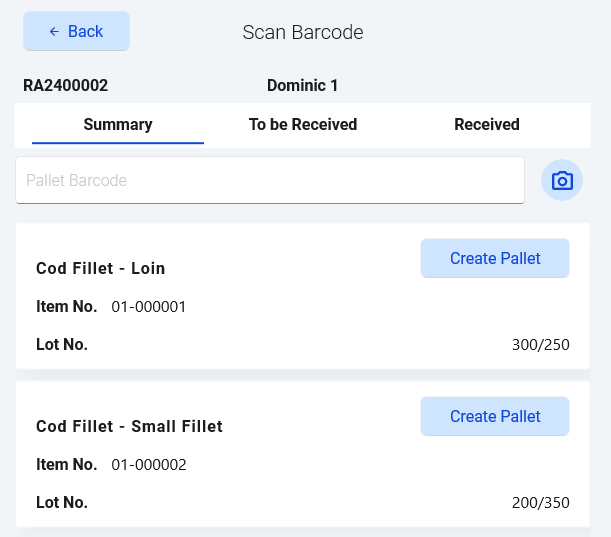Click the left arrow on Back

point(54,32)
